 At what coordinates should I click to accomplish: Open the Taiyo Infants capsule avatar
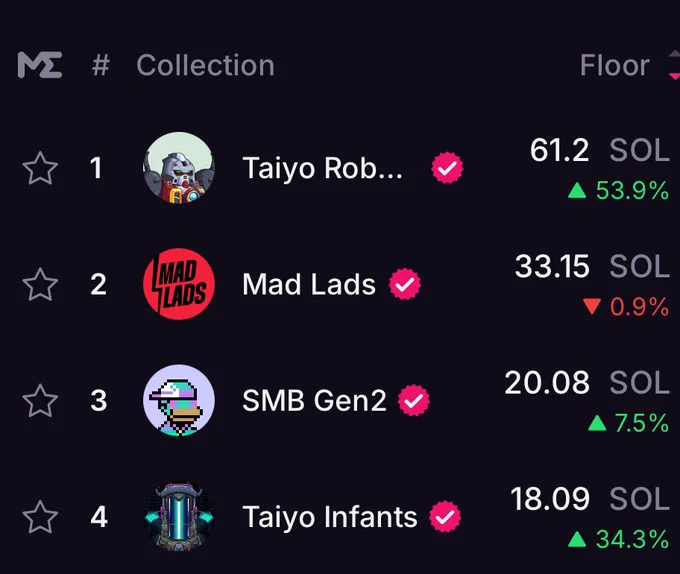179,516
